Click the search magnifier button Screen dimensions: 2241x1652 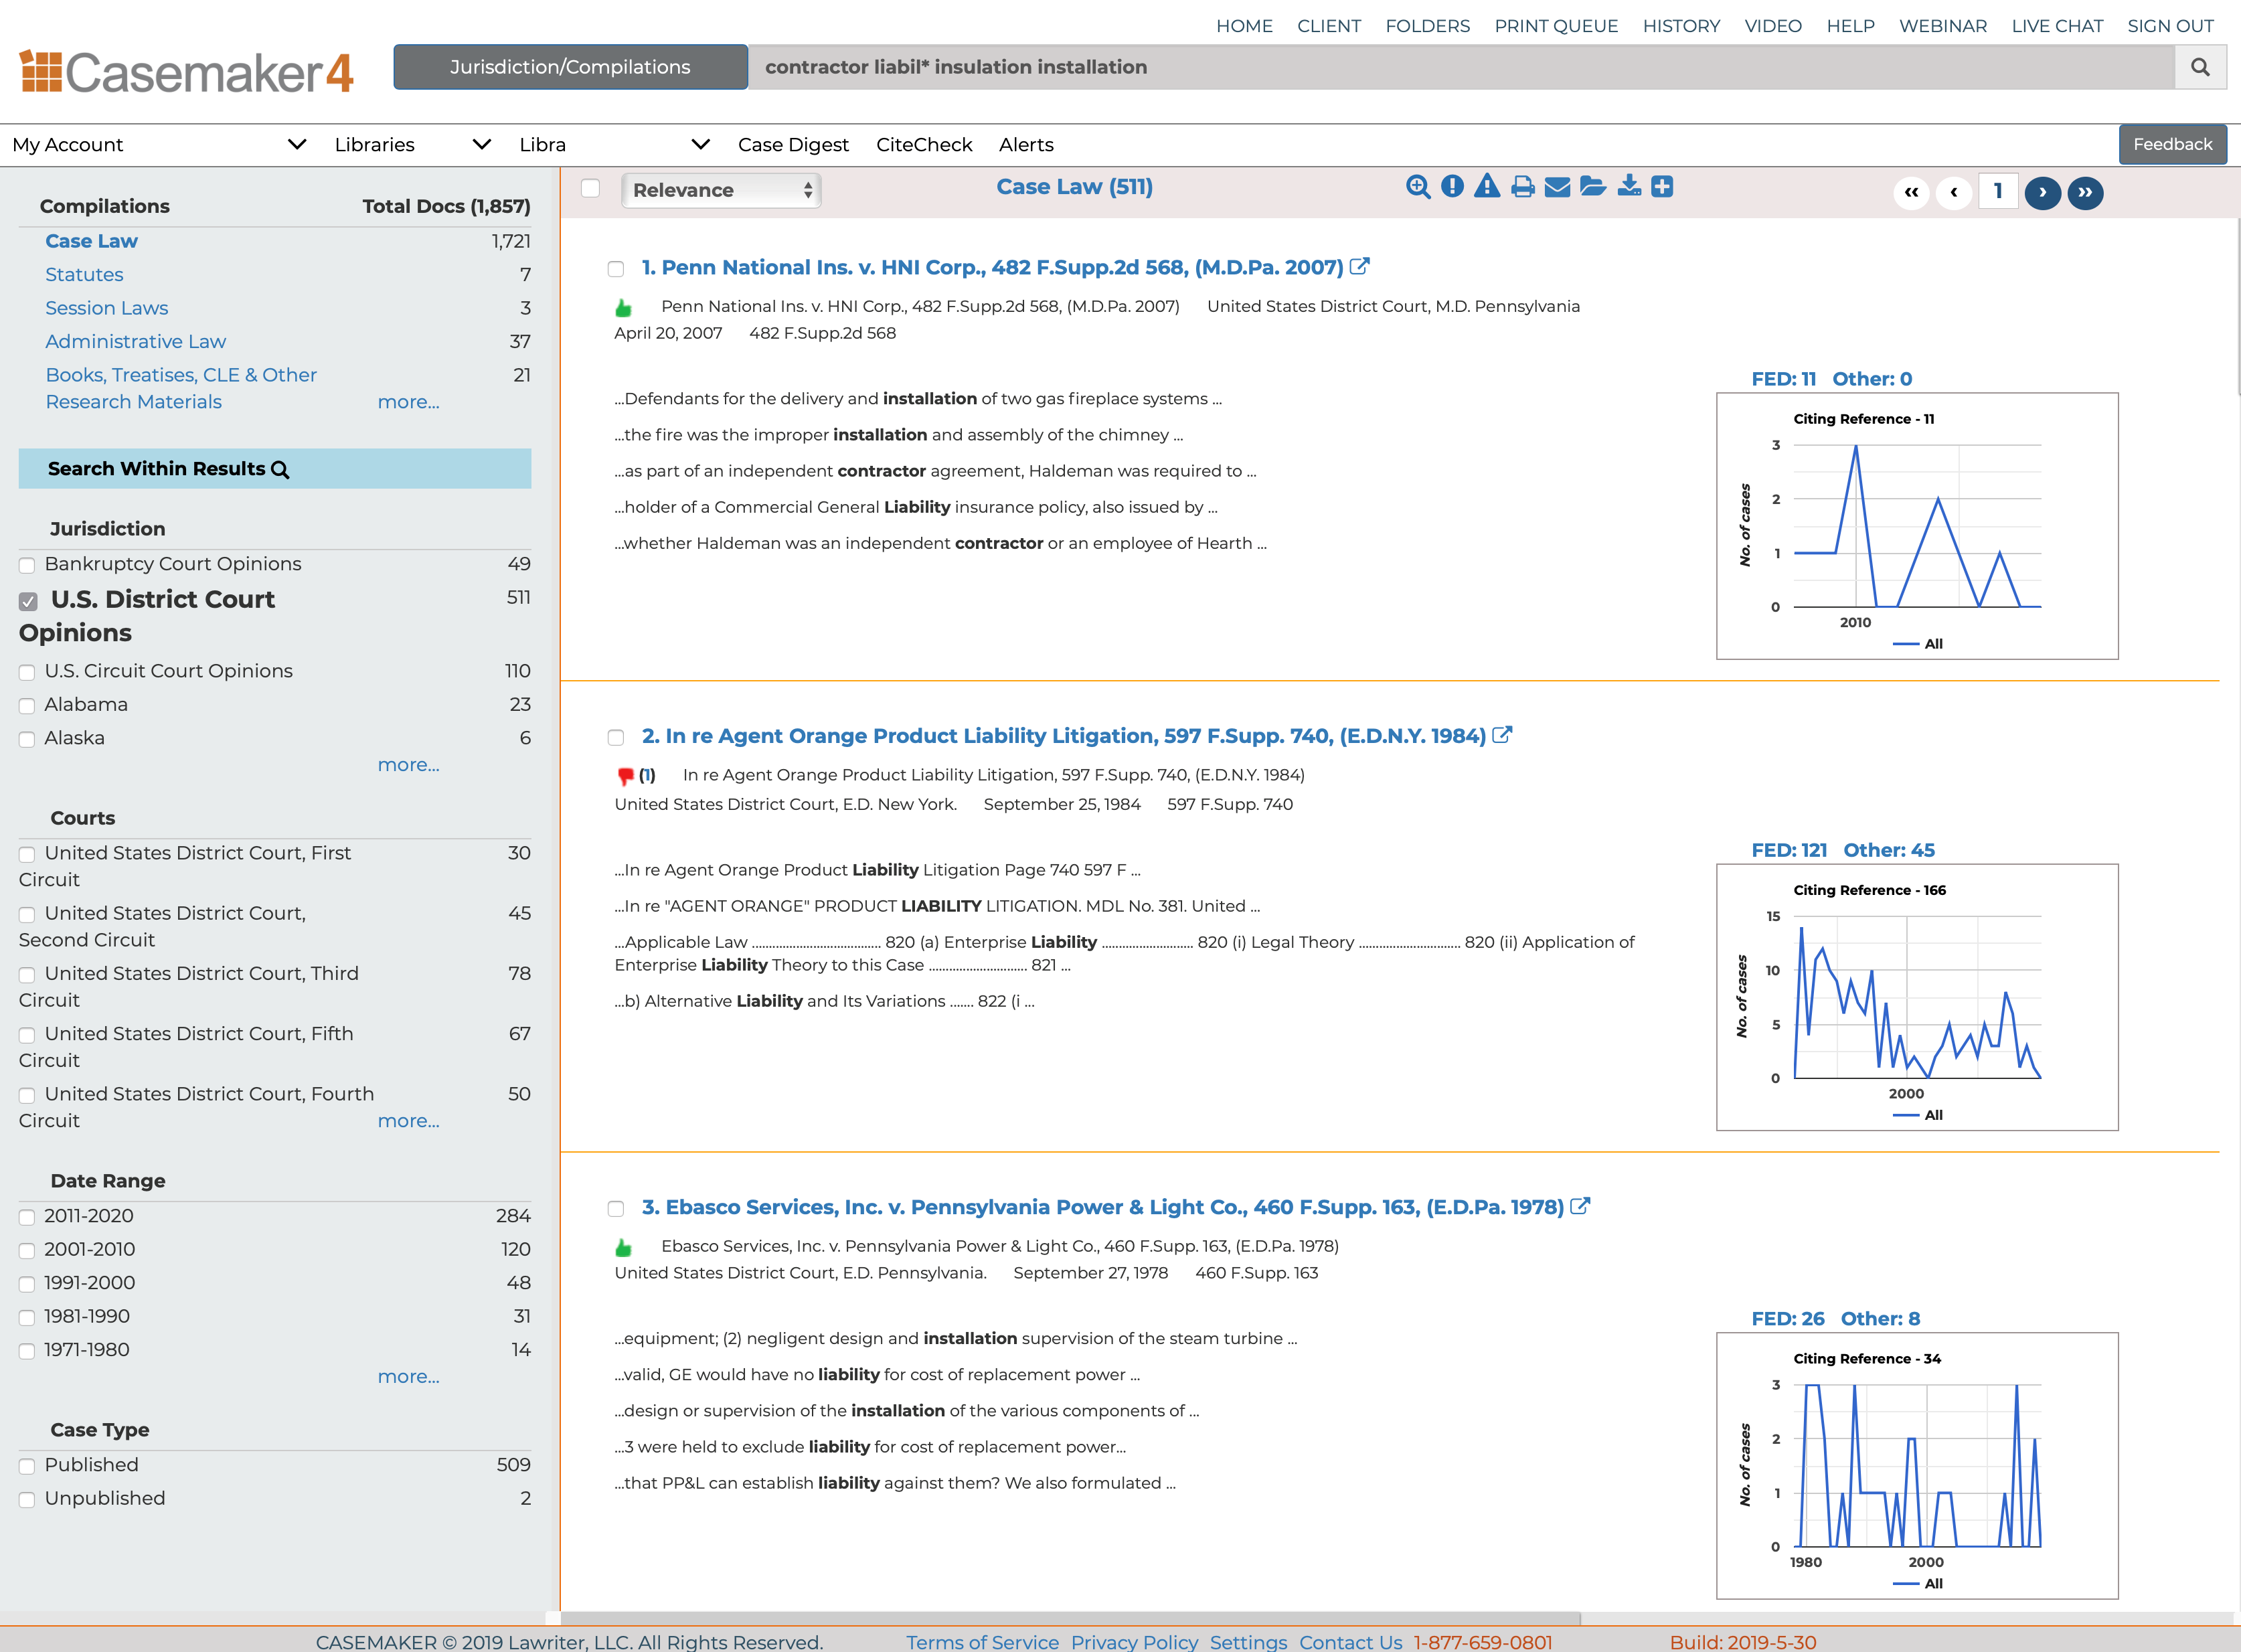(2199, 67)
